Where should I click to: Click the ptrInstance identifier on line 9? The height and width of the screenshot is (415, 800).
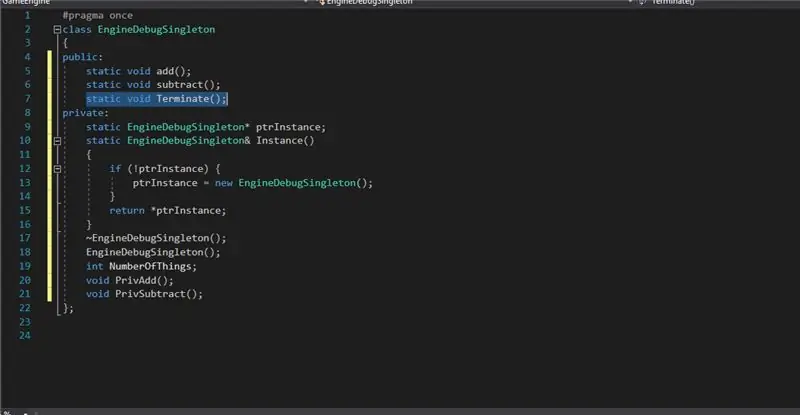coord(288,127)
